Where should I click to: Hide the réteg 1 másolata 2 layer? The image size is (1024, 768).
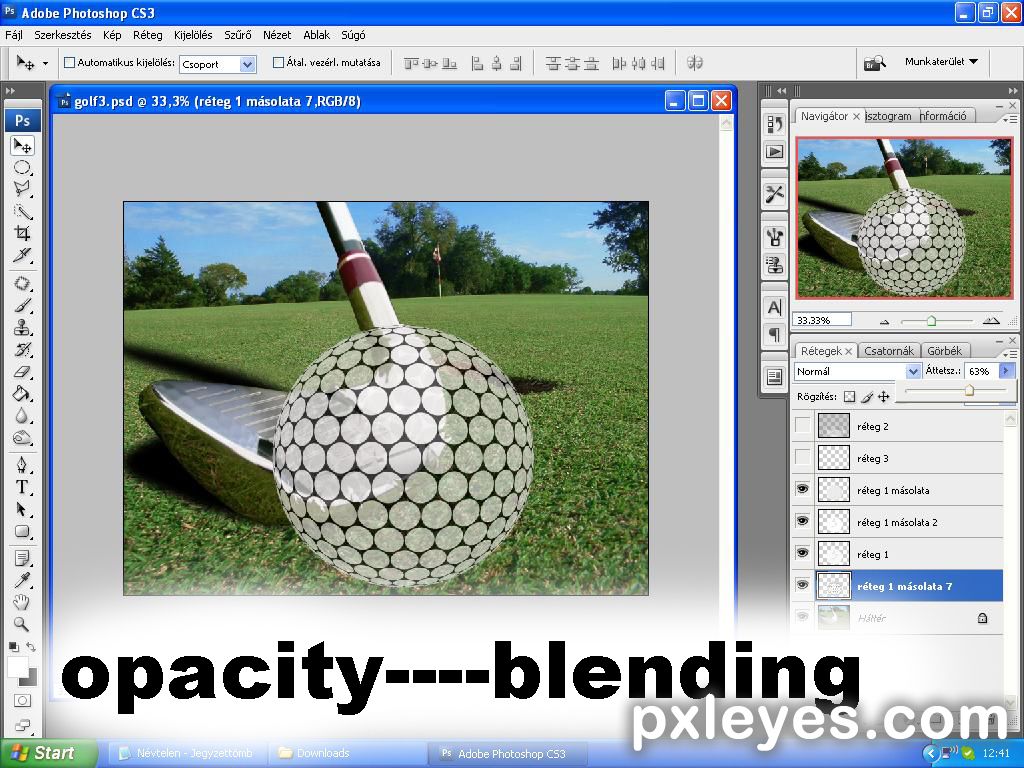pos(803,521)
